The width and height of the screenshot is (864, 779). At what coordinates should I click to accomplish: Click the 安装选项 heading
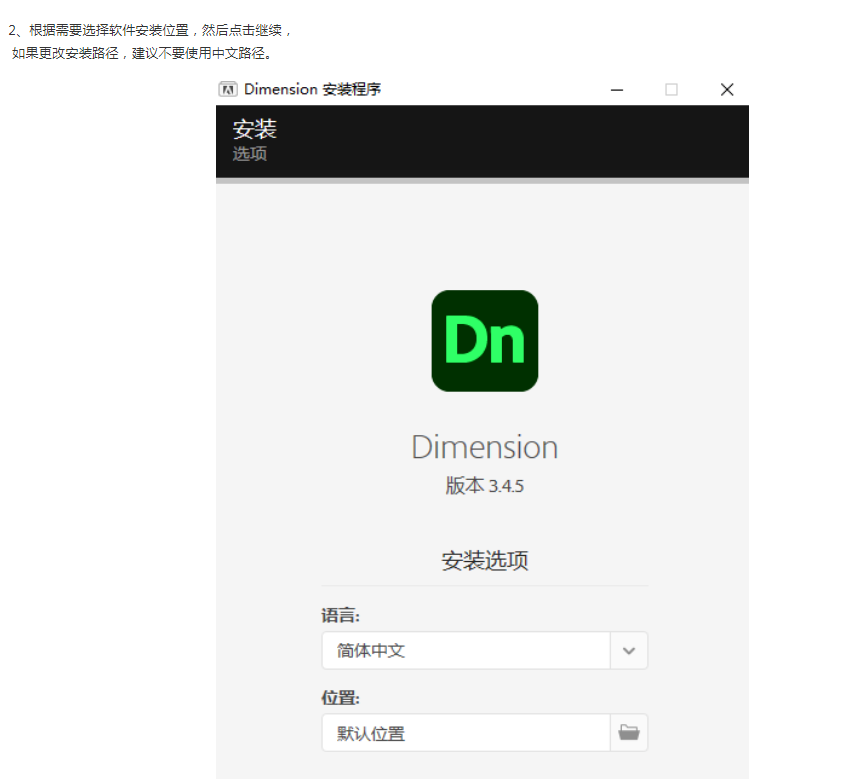tap(485, 561)
